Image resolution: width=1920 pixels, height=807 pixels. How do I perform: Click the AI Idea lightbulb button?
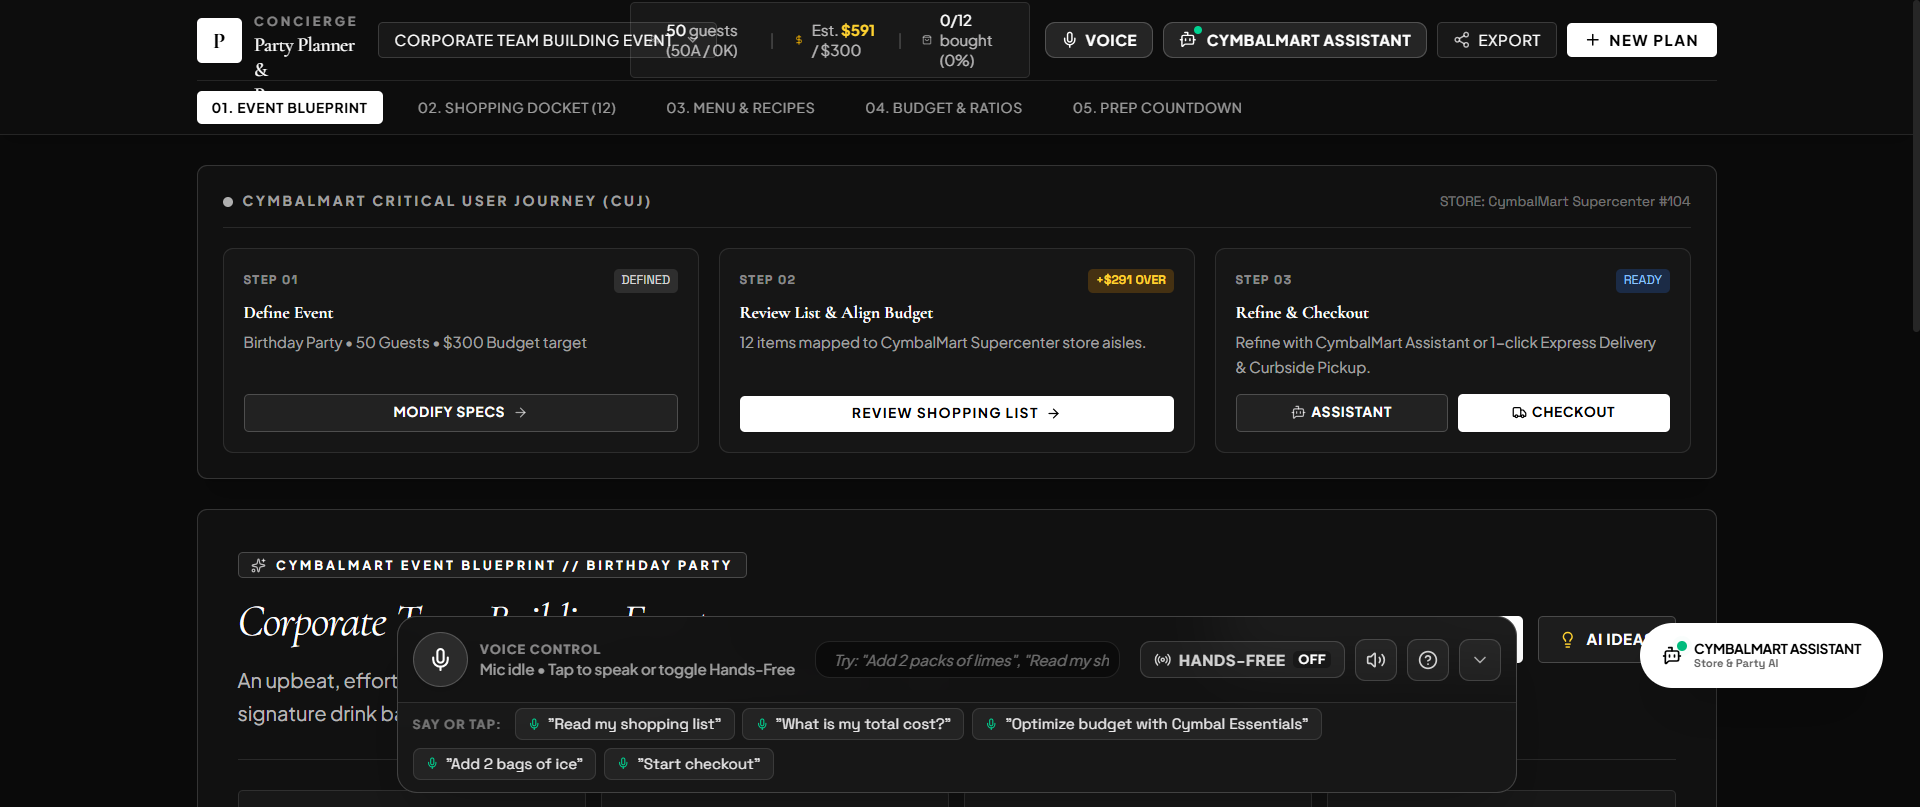pos(1606,640)
